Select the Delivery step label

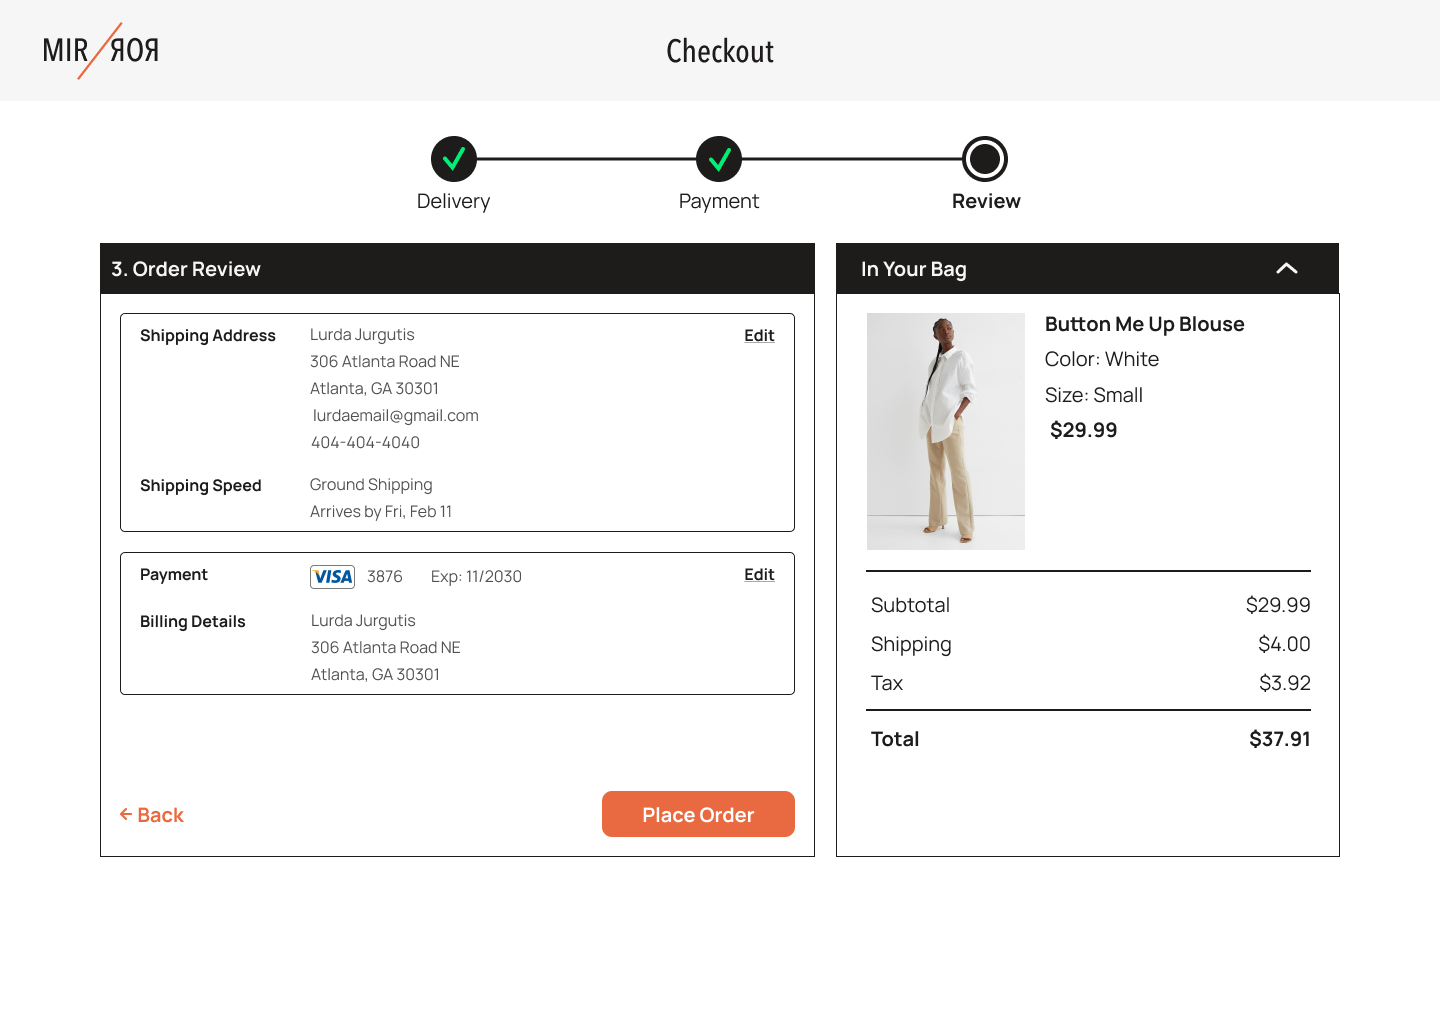[x=453, y=202]
